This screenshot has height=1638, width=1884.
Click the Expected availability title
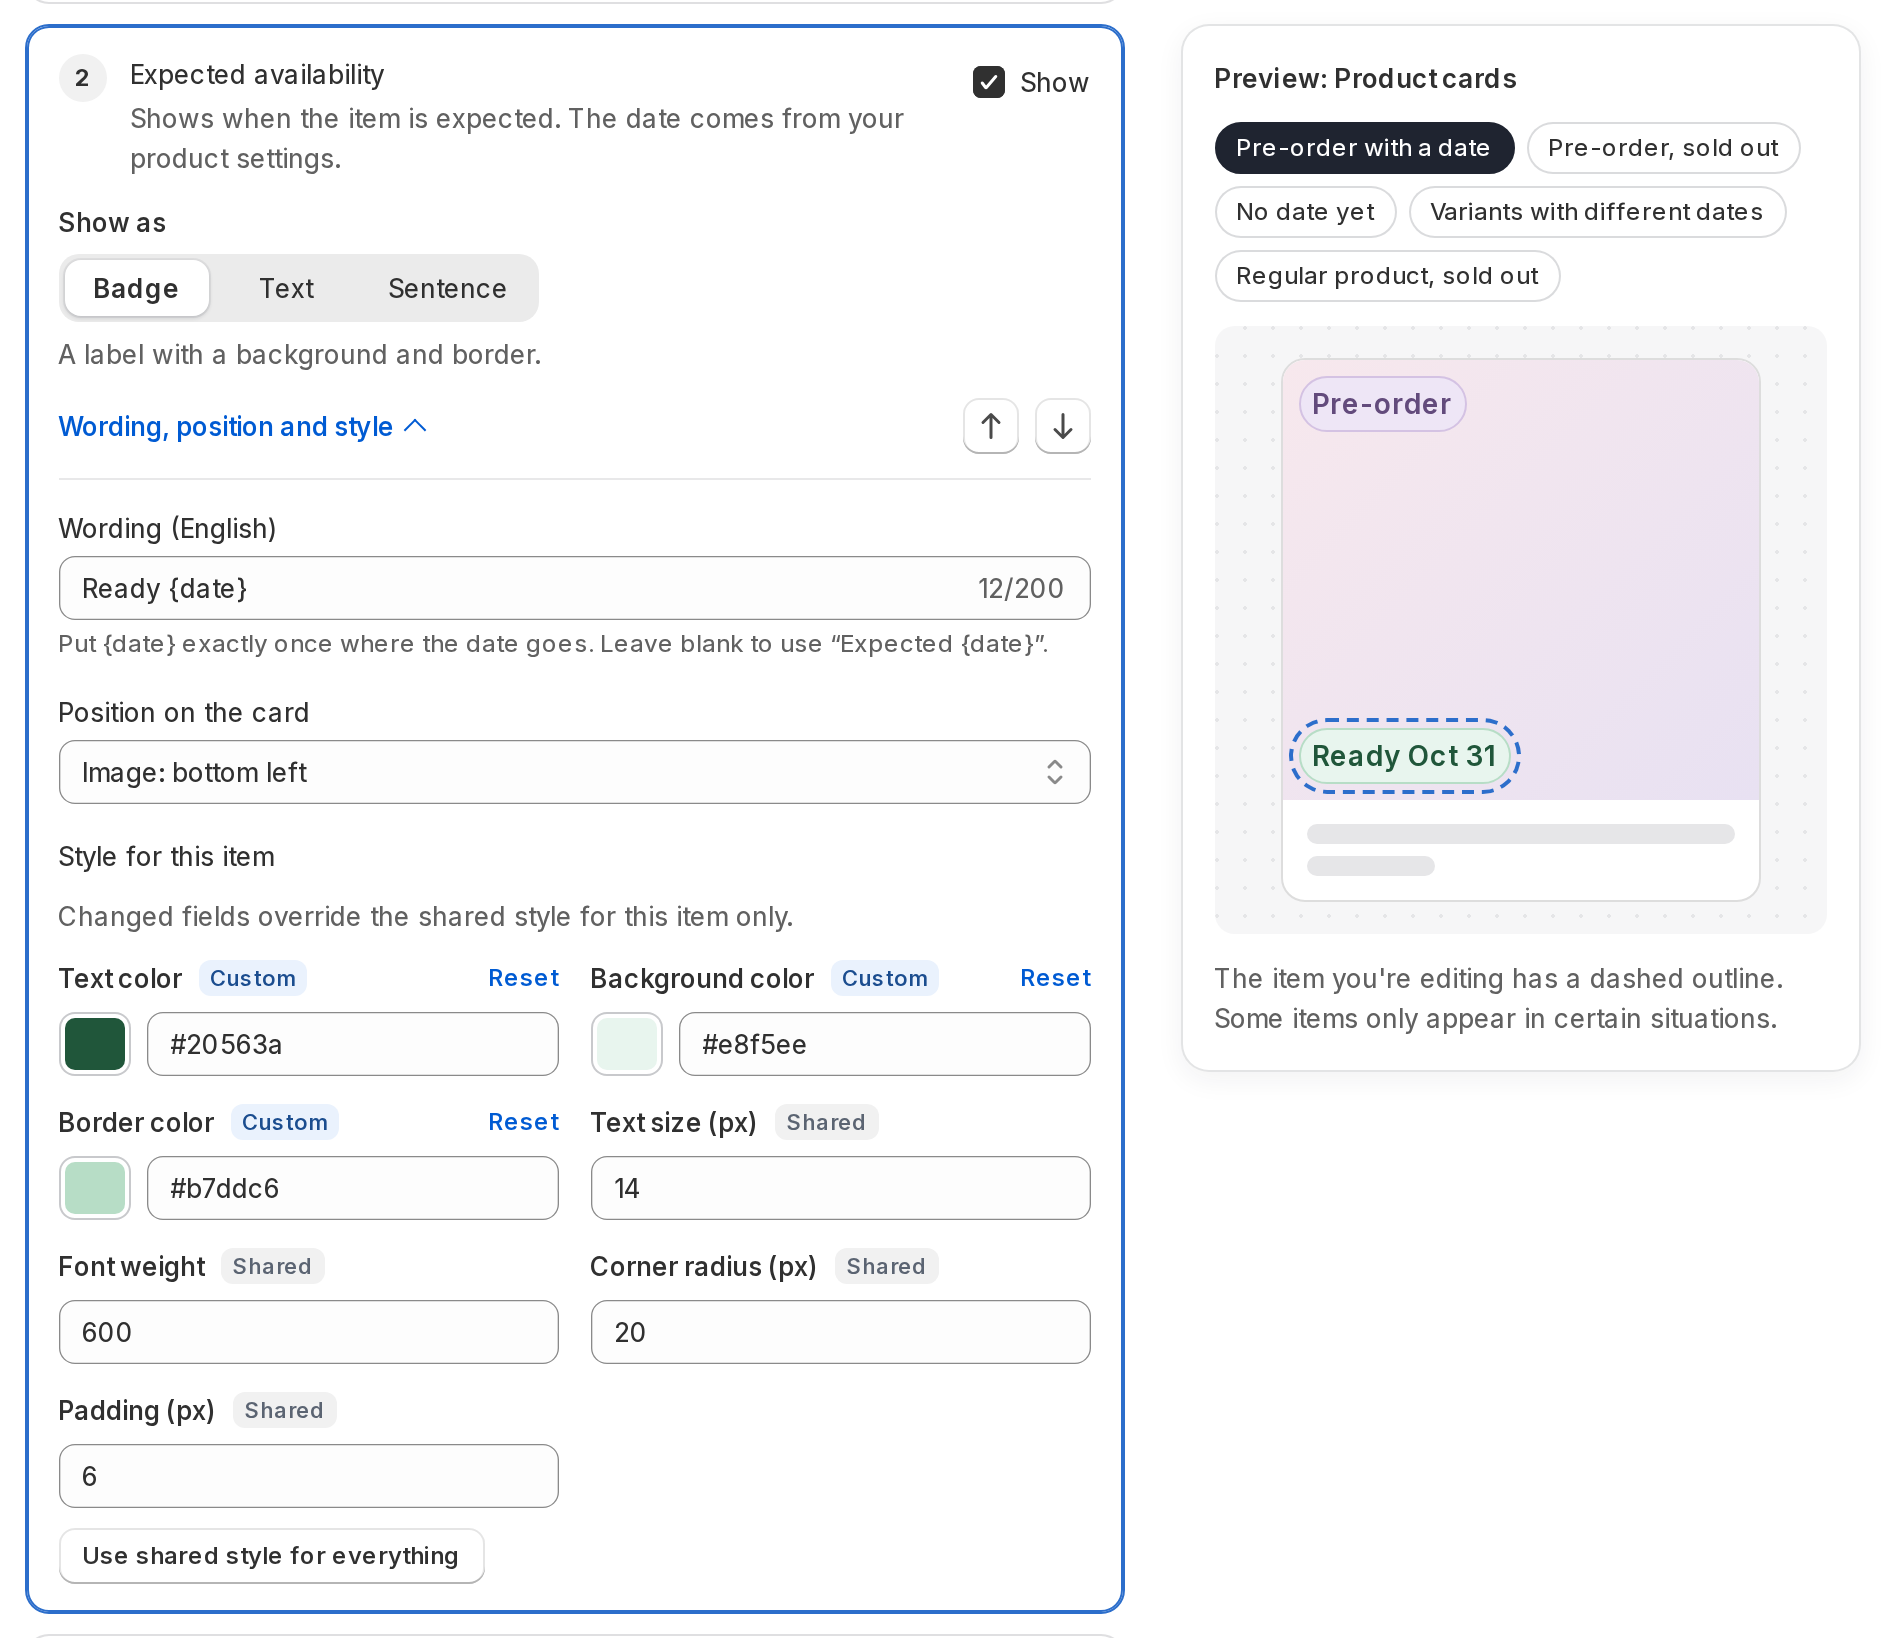(x=257, y=75)
